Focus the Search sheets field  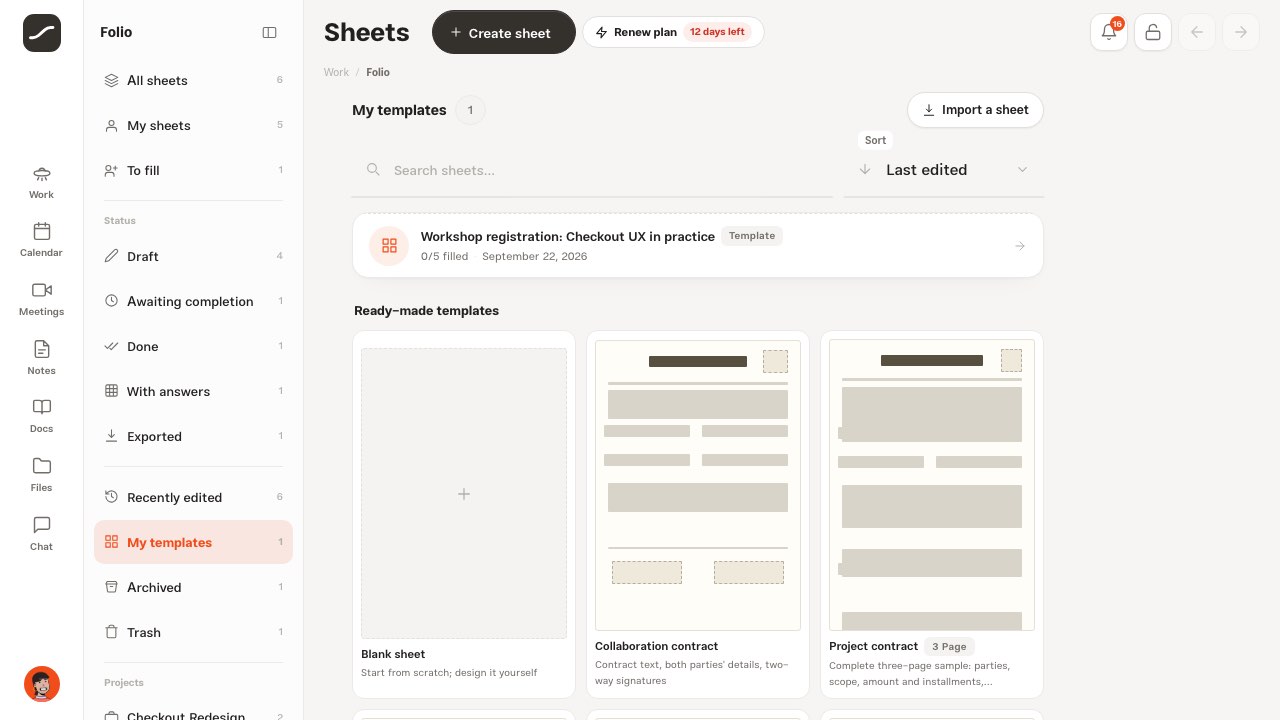[592, 170]
